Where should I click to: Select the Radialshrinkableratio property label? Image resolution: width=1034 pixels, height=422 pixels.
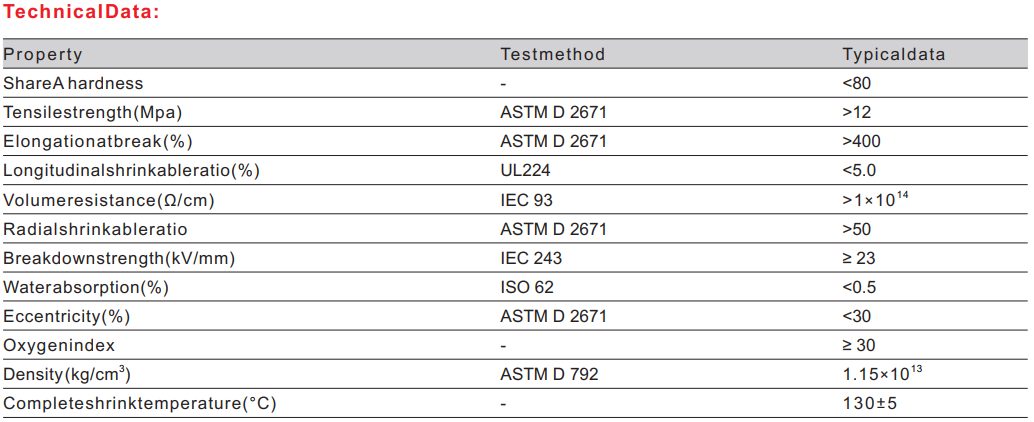pos(95,230)
